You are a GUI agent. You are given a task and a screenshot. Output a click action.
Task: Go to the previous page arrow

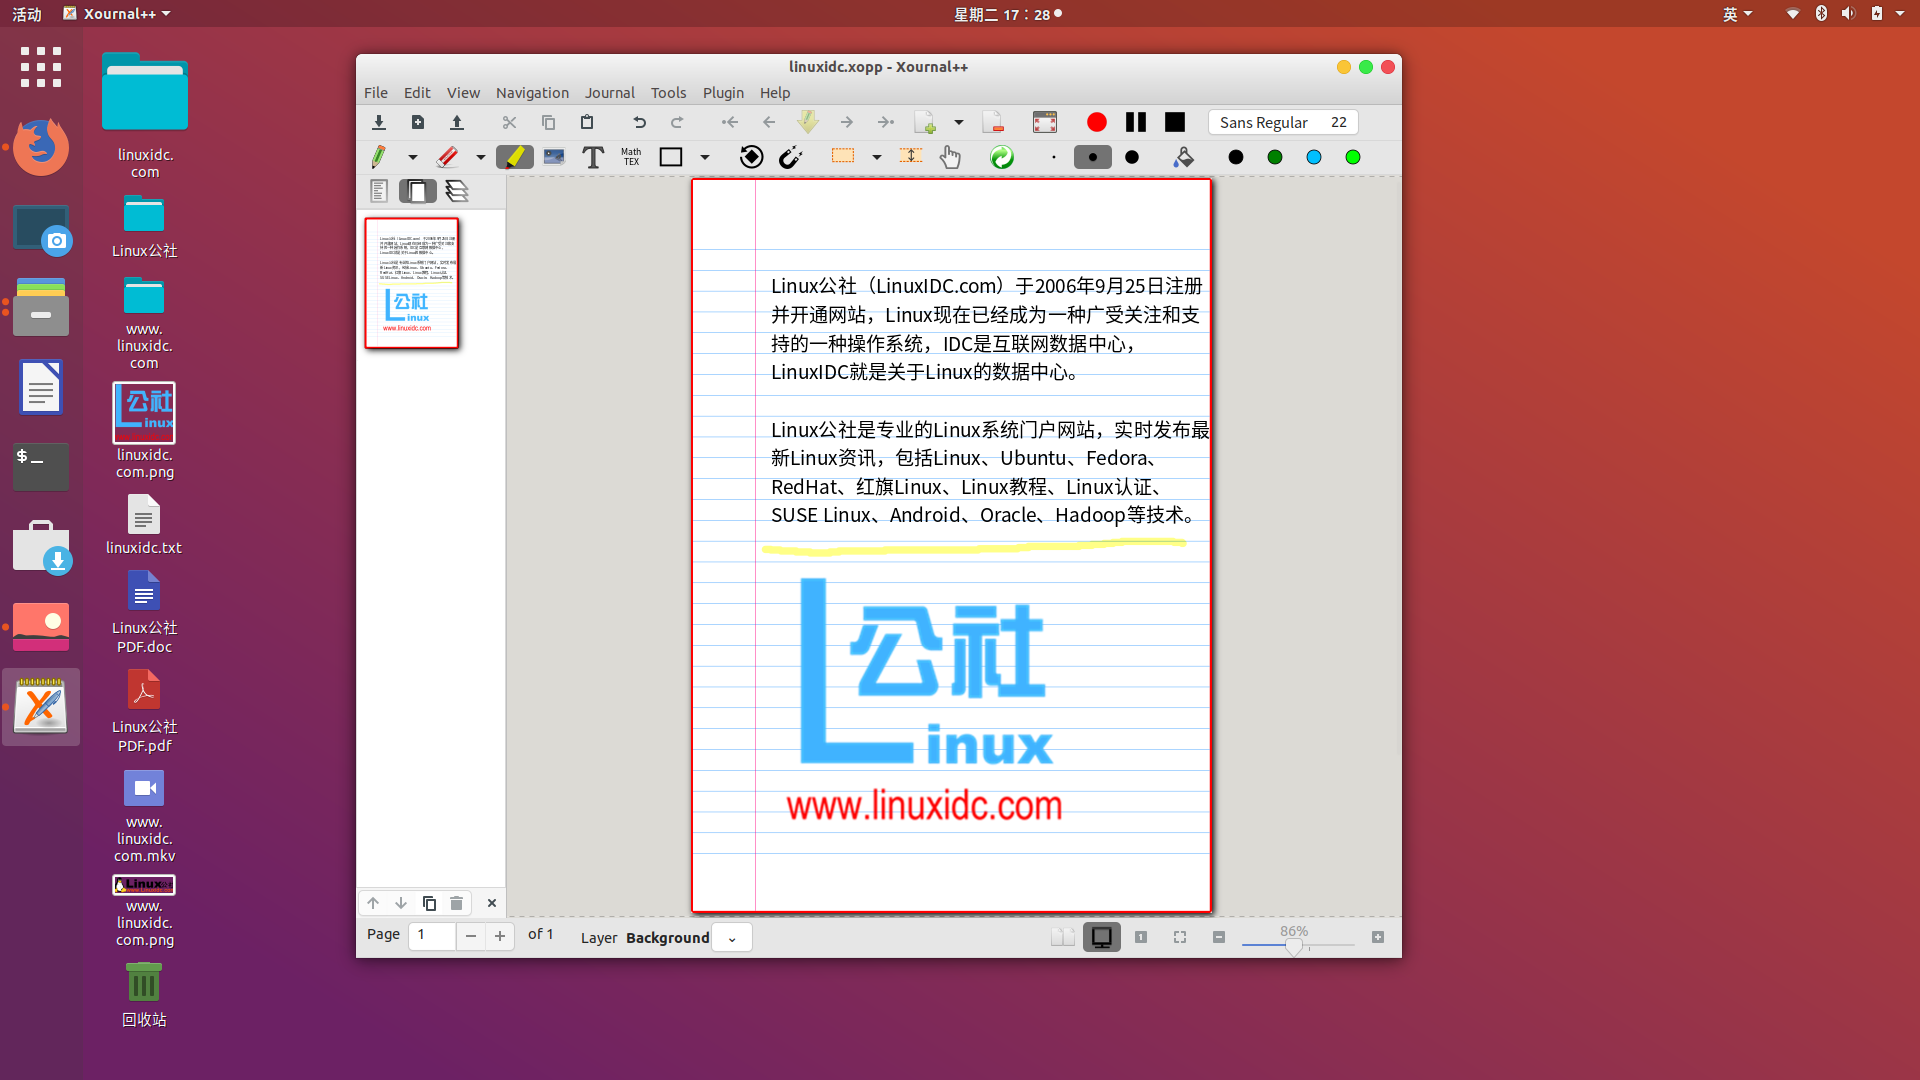pyautogui.click(x=769, y=122)
